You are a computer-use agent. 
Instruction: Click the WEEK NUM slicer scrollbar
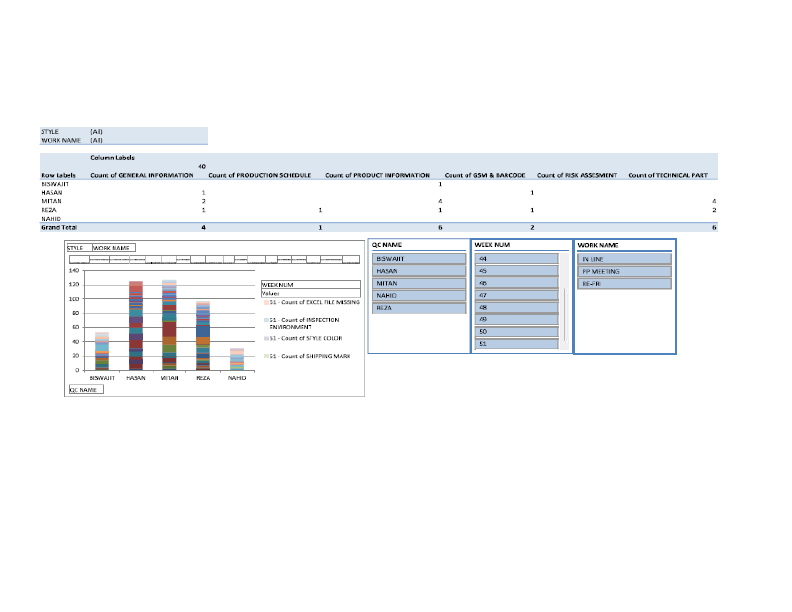pyautogui.click(x=565, y=313)
